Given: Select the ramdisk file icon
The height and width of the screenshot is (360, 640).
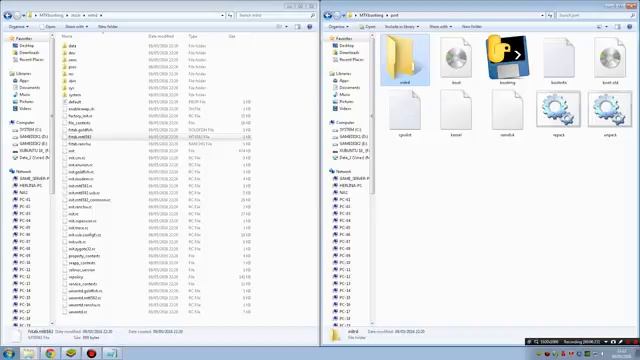Looking at the screenshot, I should 507,113.
